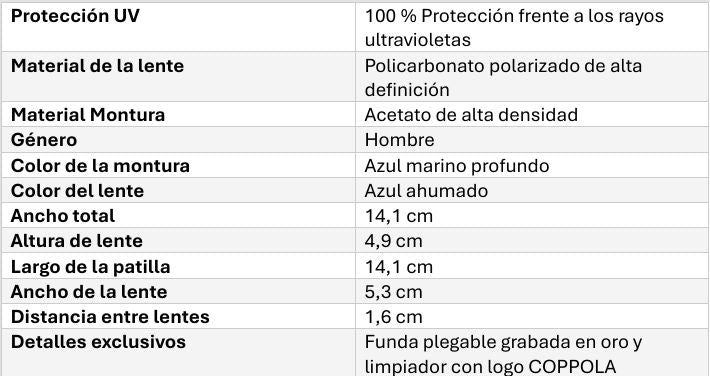This screenshot has width=710, height=376.
Task: Click the "Material Montura" label
Action: pyautogui.click(x=88, y=115)
